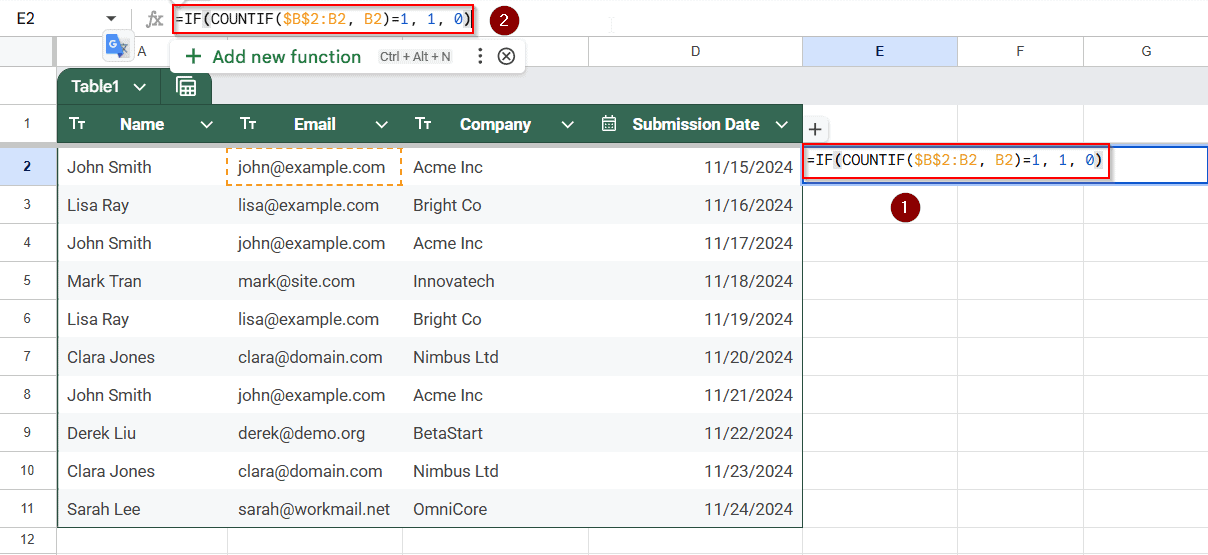Select the date 11/18/2024
The image size is (1208, 555).
point(695,281)
